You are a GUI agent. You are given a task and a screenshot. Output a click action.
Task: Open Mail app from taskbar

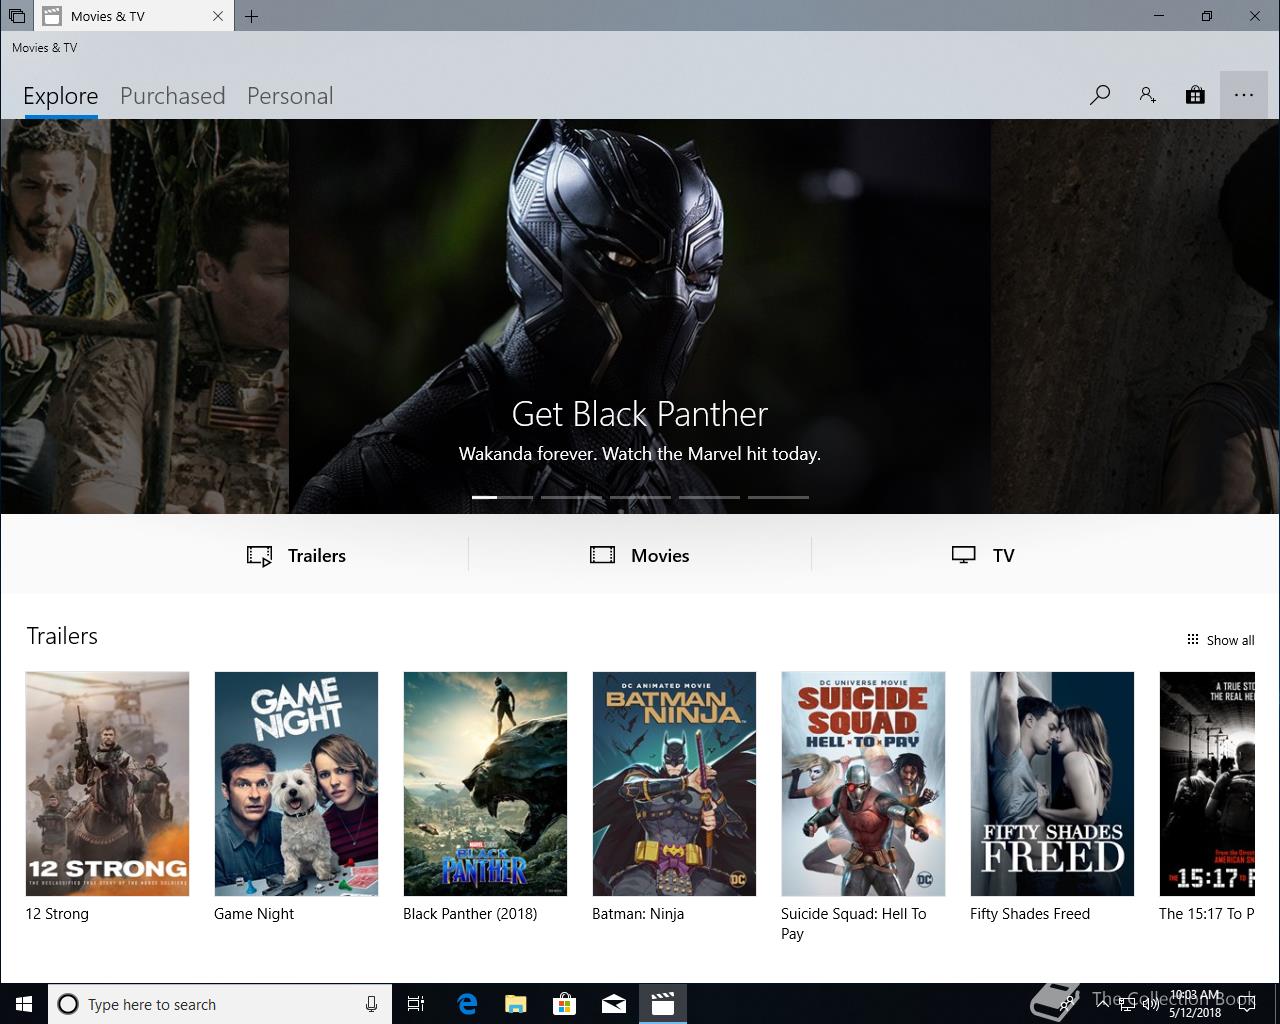point(614,1004)
